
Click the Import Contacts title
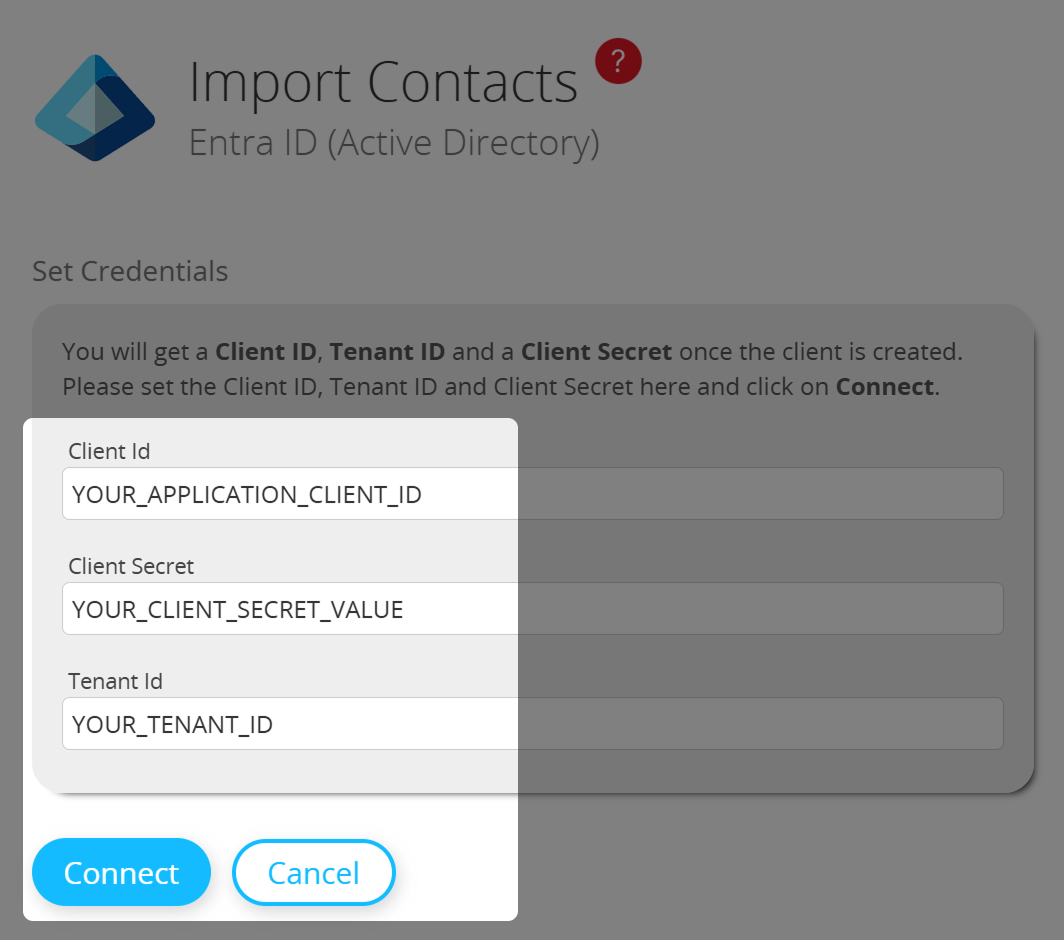tap(383, 82)
